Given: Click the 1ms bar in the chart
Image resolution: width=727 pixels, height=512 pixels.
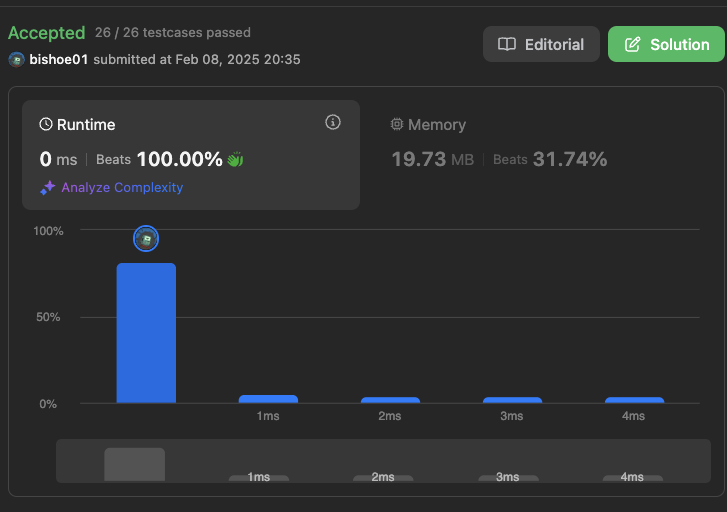Looking at the screenshot, I should tap(268, 399).
